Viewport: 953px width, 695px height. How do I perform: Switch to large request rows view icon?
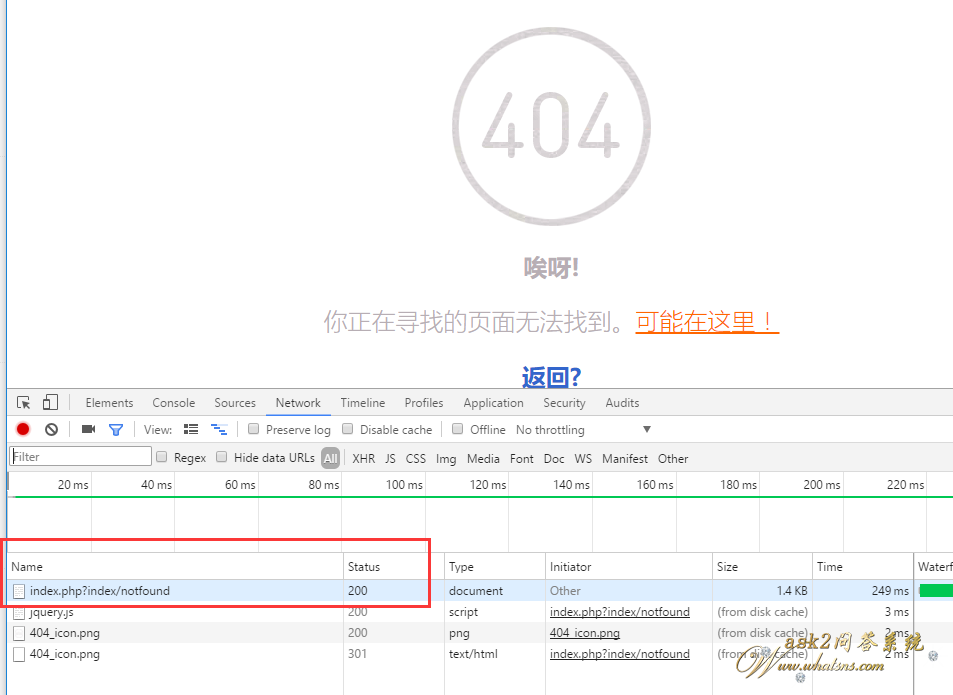pyautogui.click(x=191, y=430)
